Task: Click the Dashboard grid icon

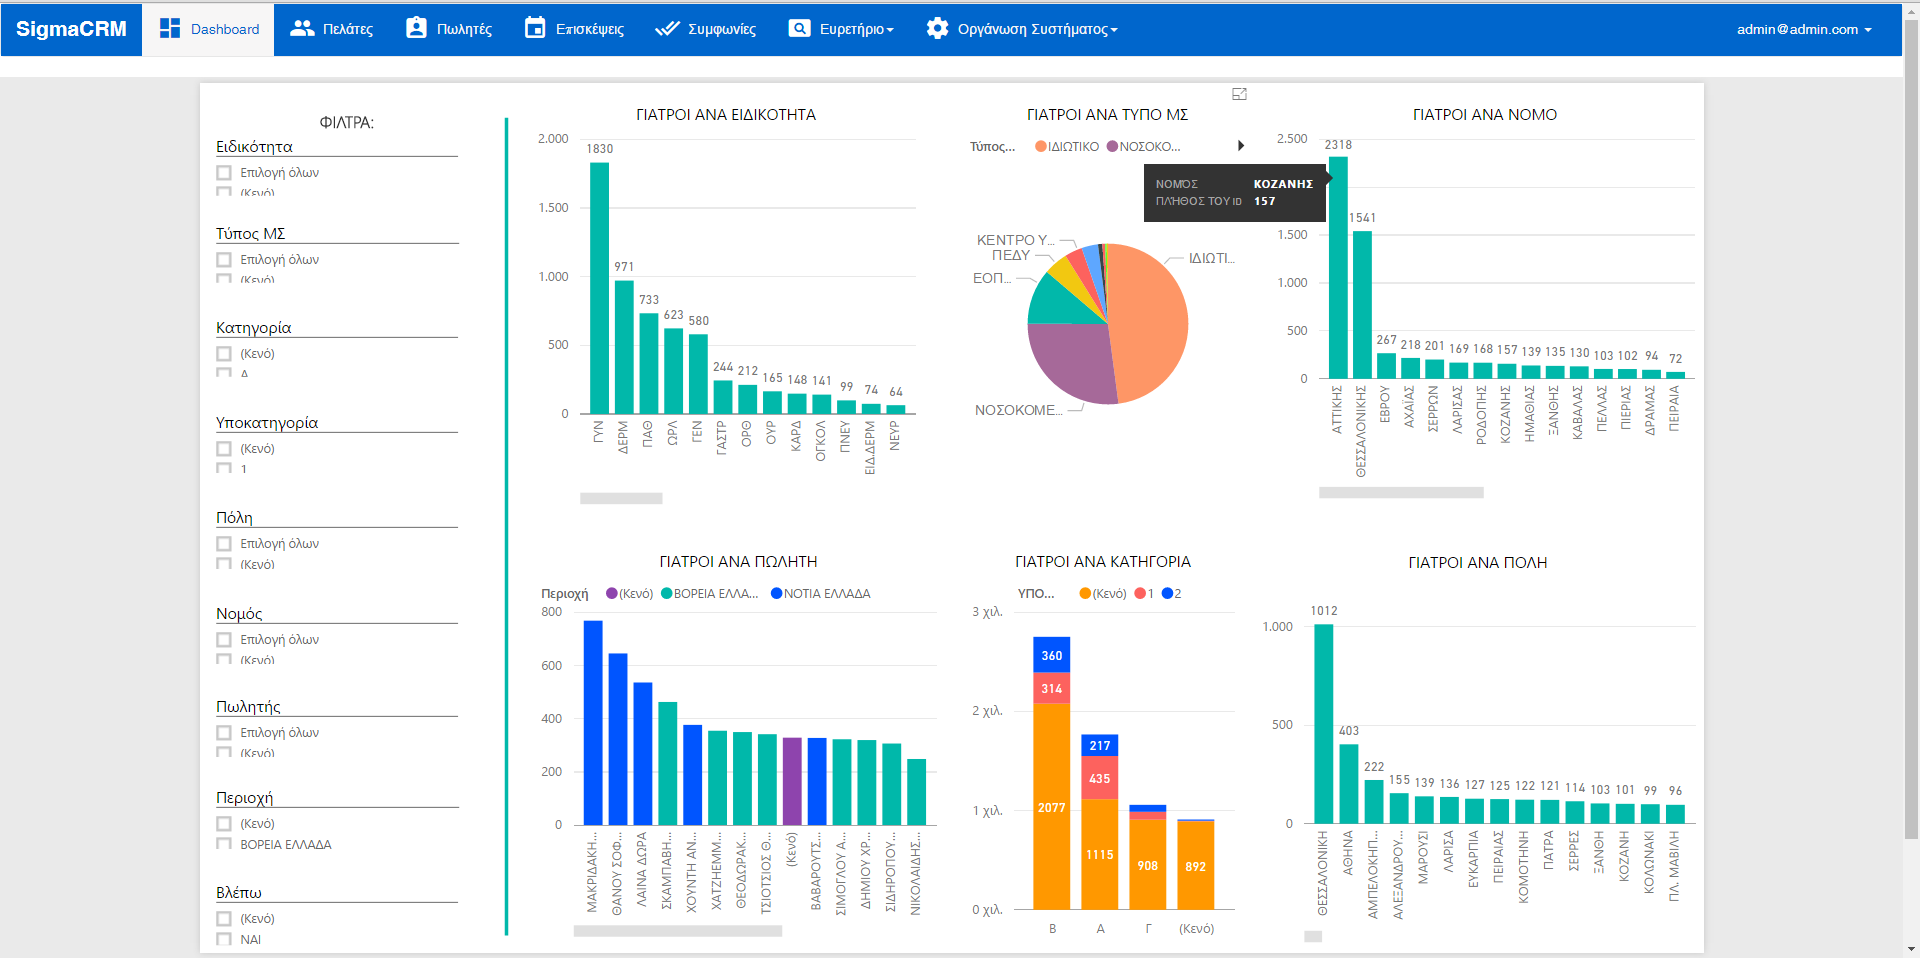Action: tap(170, 28)
